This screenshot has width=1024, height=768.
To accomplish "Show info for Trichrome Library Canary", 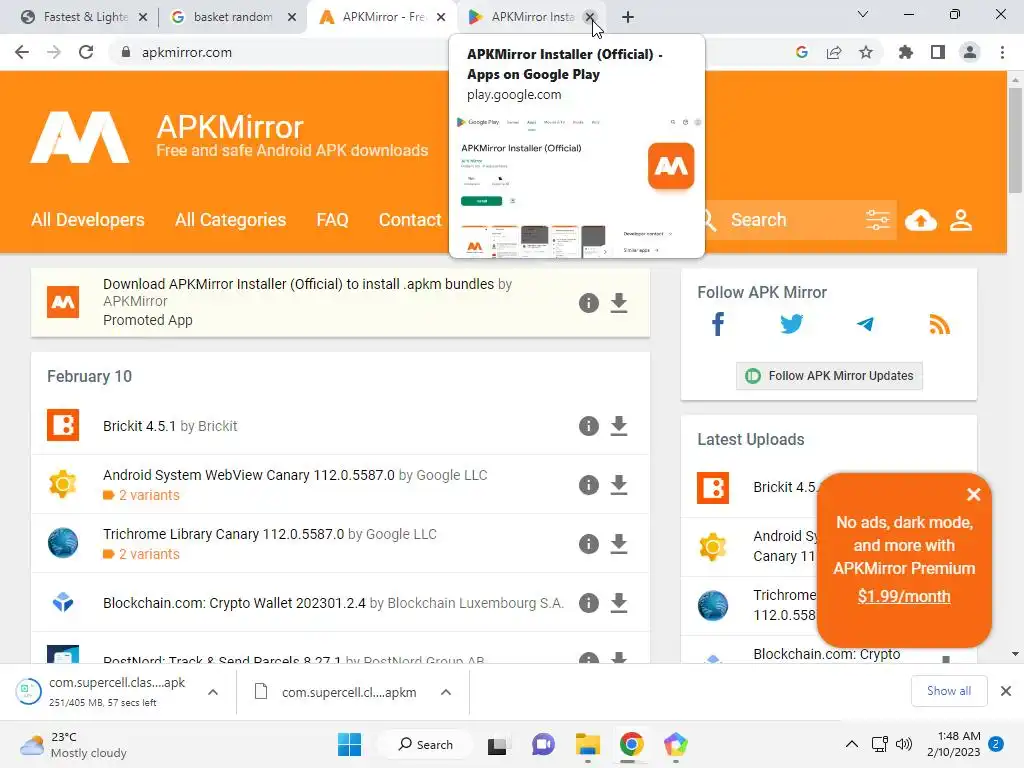I will (588, 543).
